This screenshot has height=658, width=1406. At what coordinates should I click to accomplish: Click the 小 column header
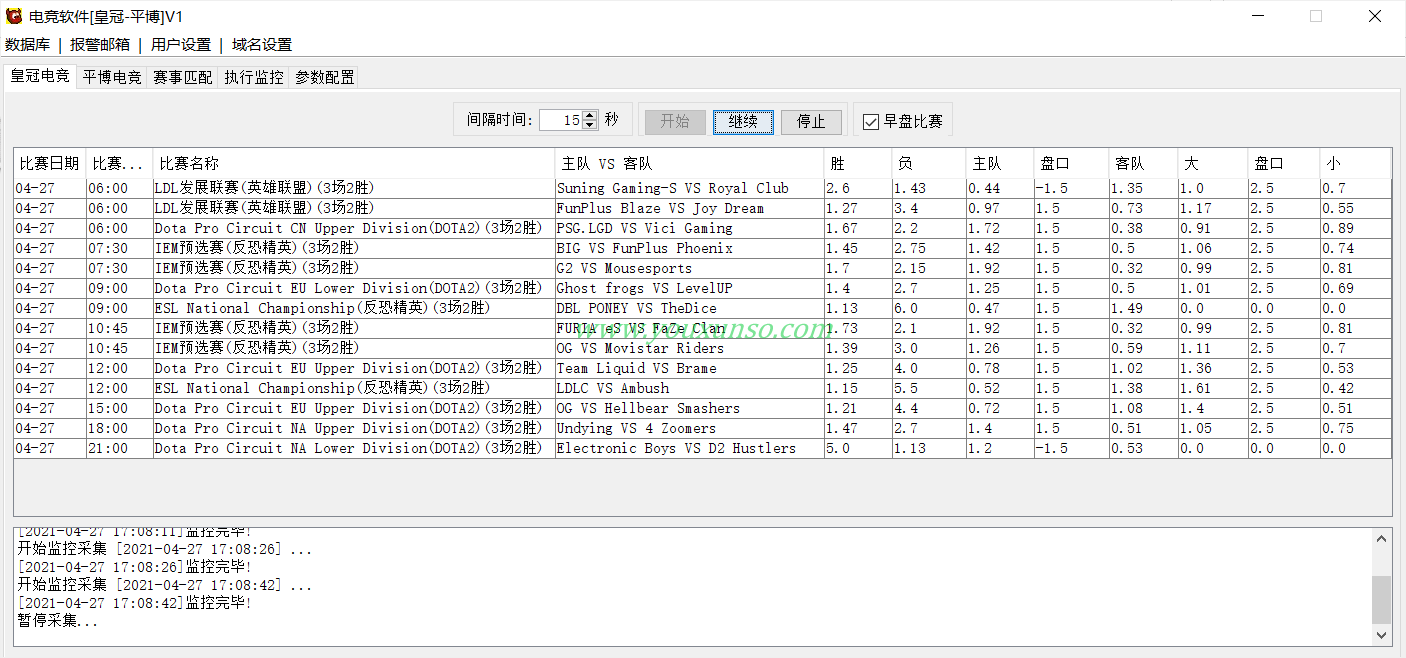tap(1355, 163)
